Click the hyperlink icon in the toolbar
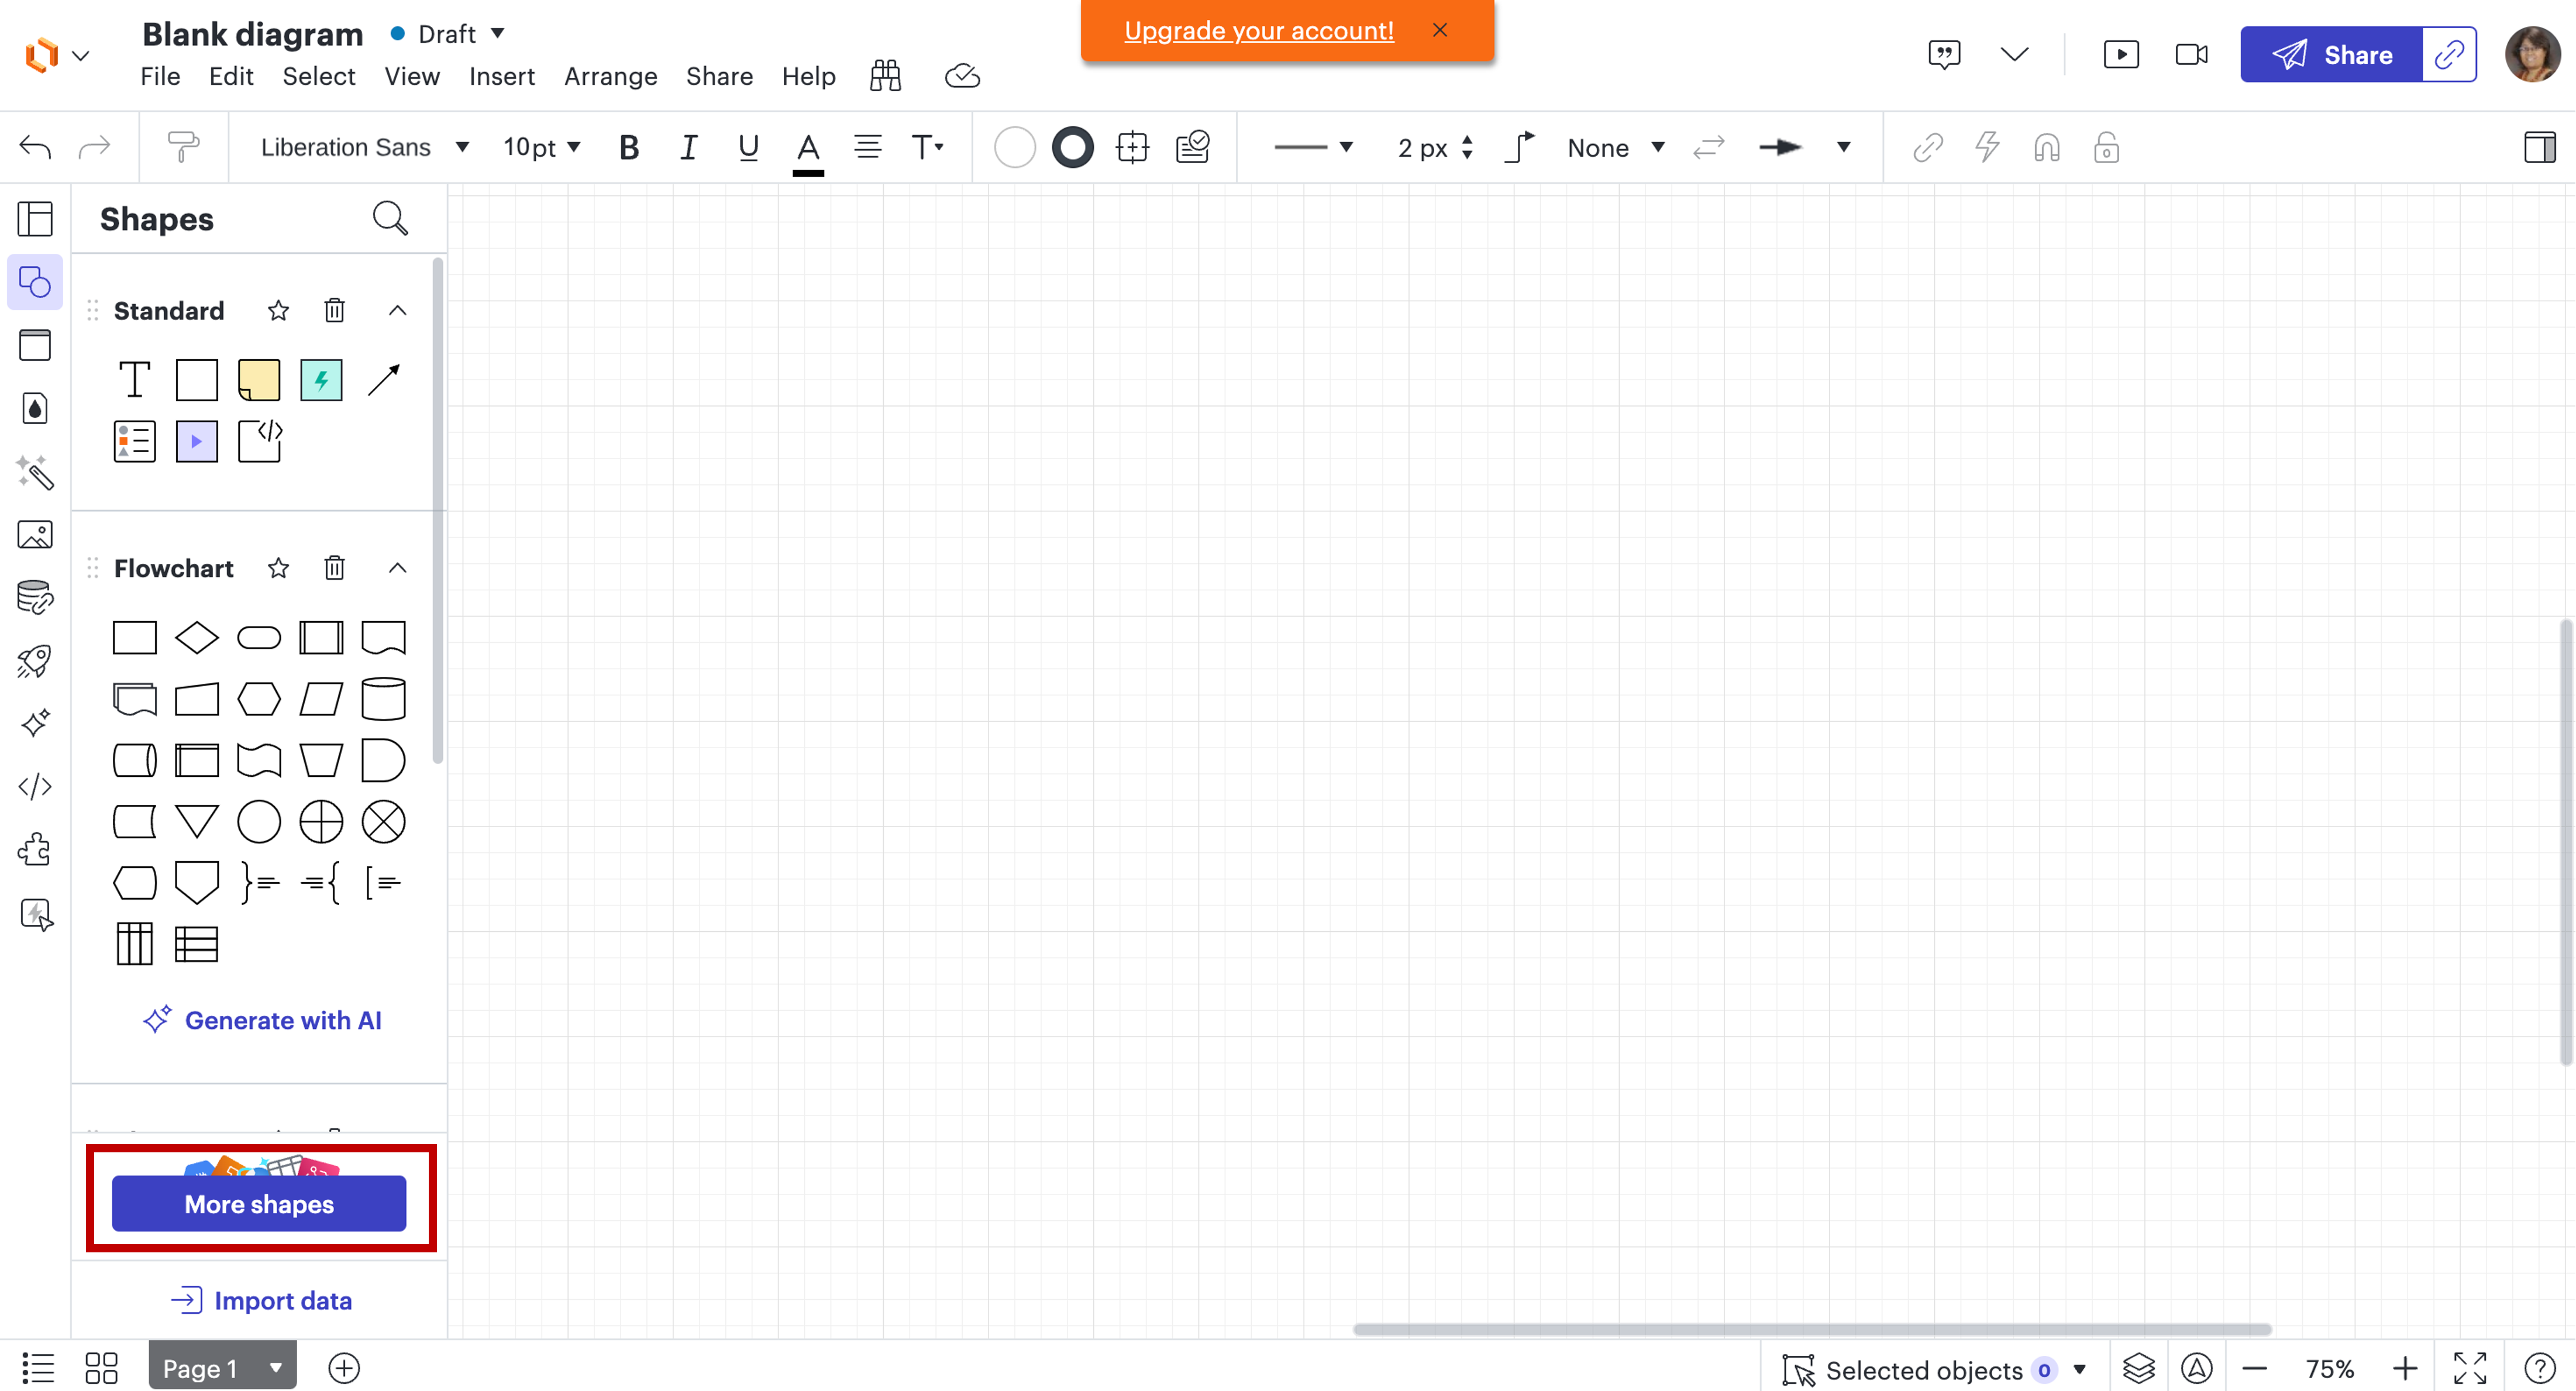Image resolution: width=2576 pixels, height=1391 pixels. coord(1928,147)
